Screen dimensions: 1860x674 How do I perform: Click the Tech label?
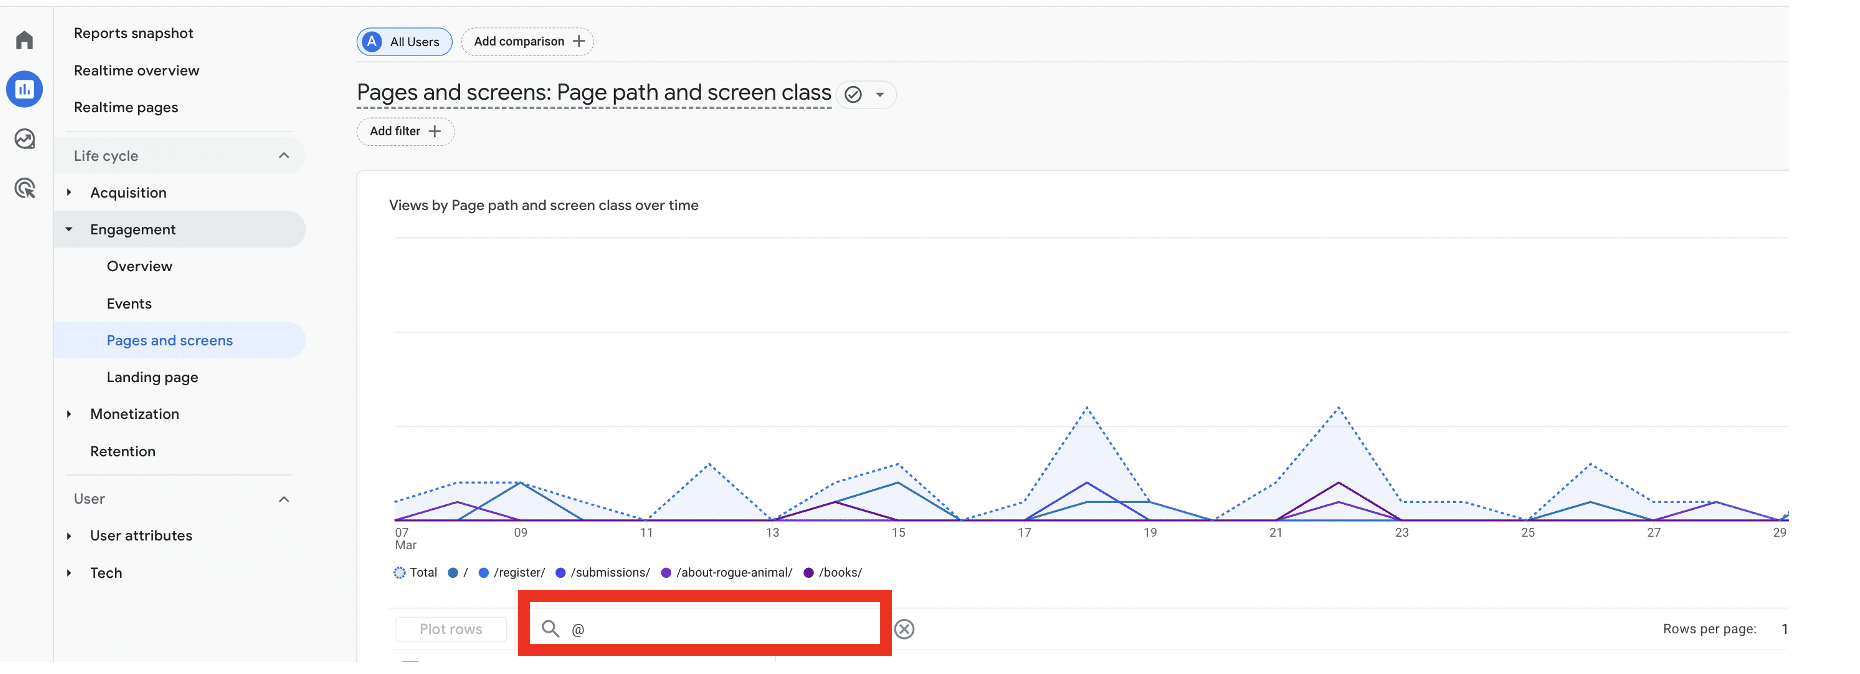tap(106, 573)
